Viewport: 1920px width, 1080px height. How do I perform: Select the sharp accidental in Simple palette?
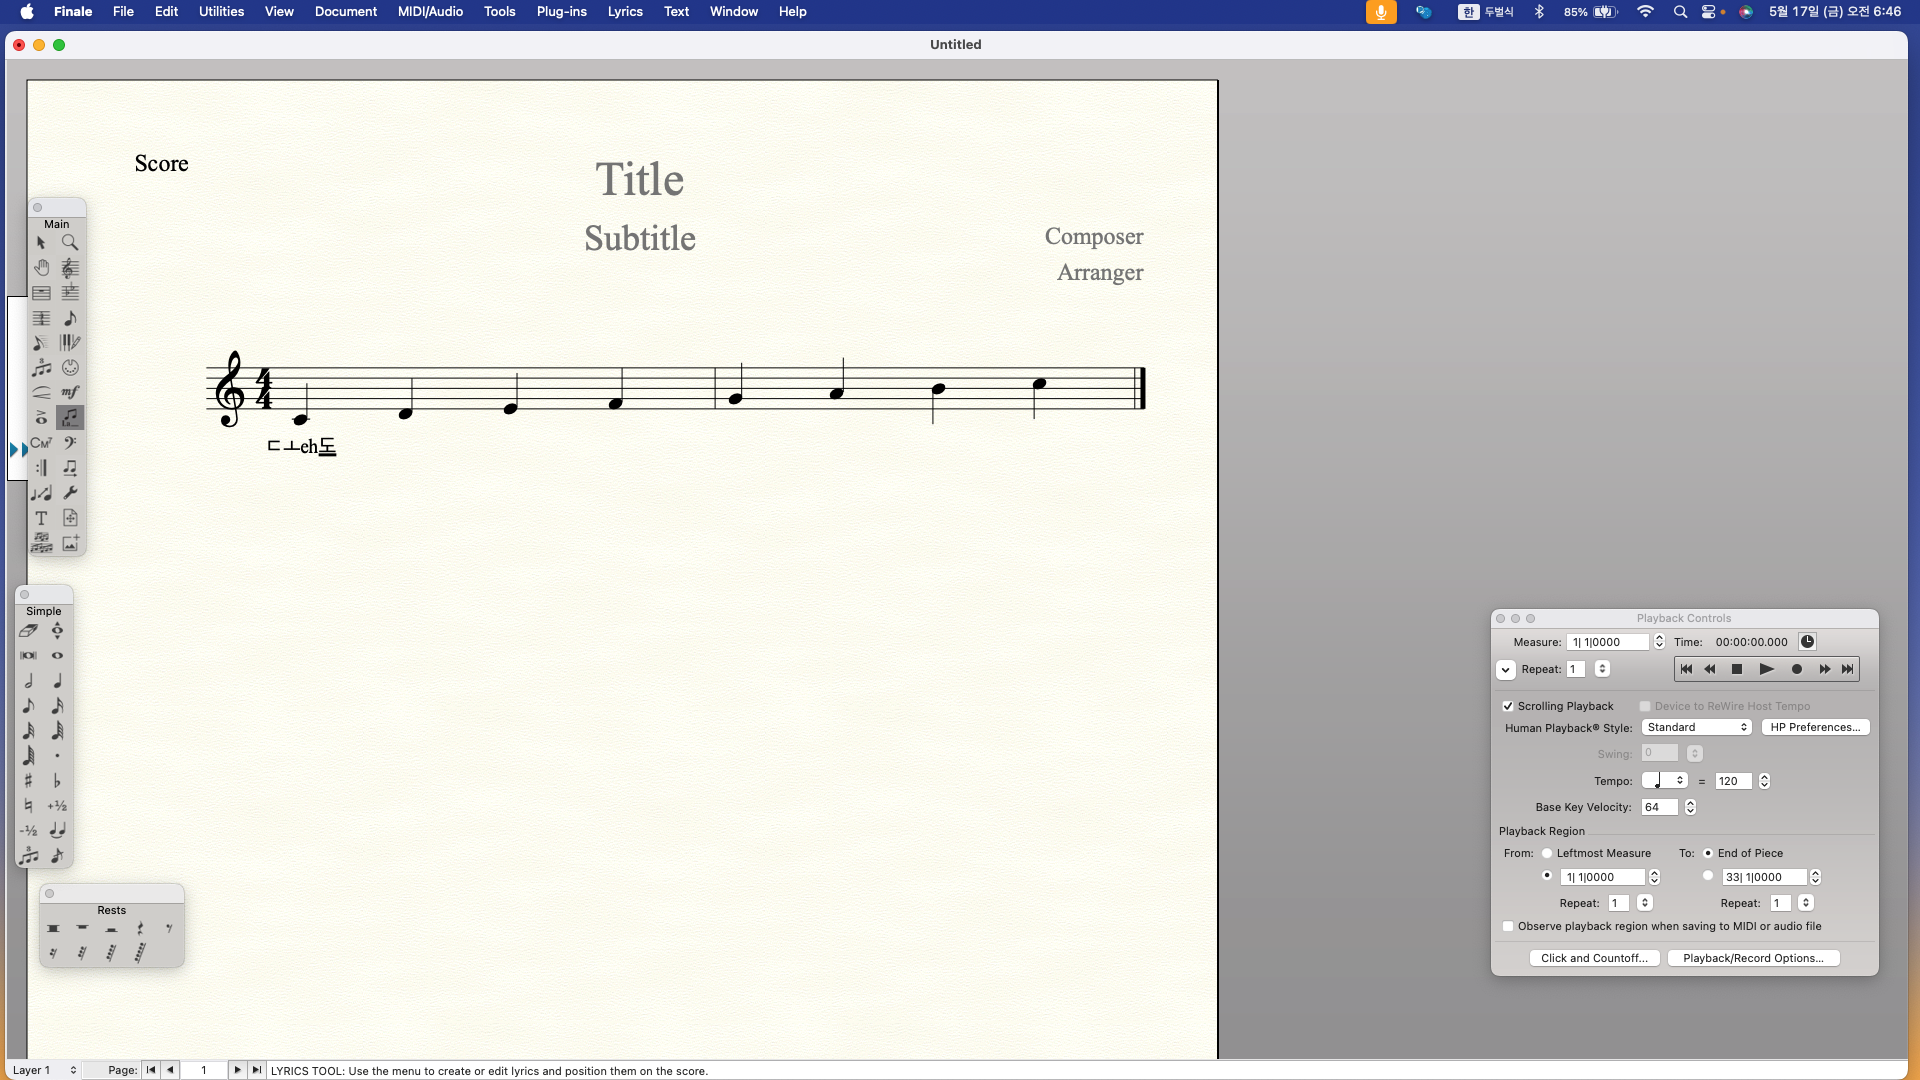[28, 781]
